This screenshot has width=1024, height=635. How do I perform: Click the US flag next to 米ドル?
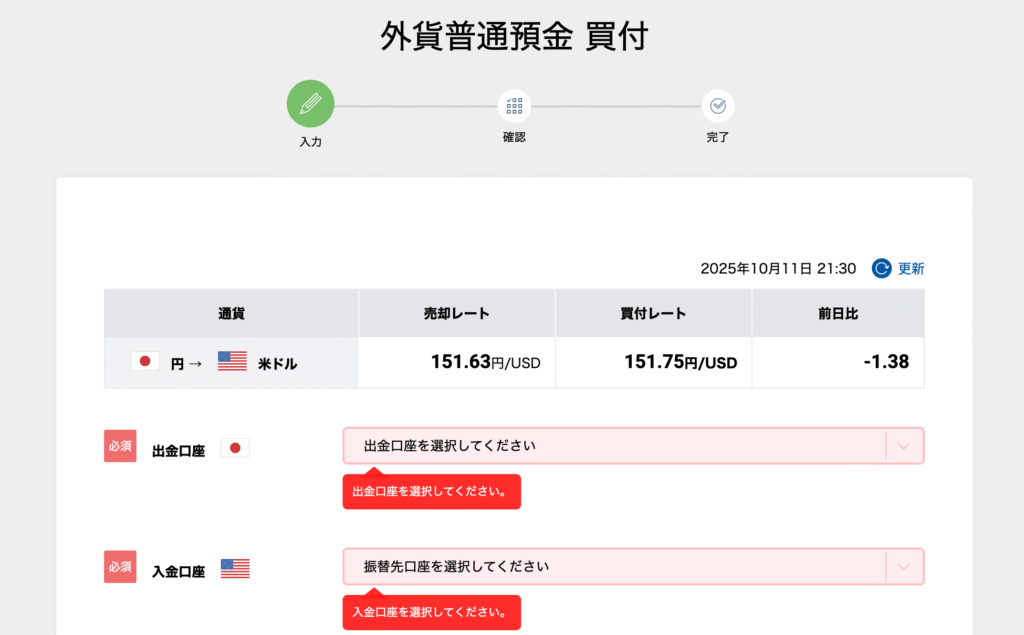pos(232,362)
